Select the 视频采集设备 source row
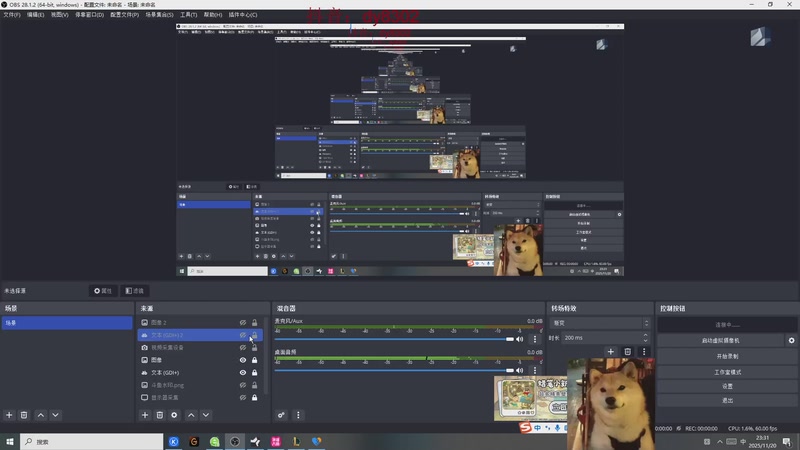This screenshot has height=450, width=800. coord(200,347)
